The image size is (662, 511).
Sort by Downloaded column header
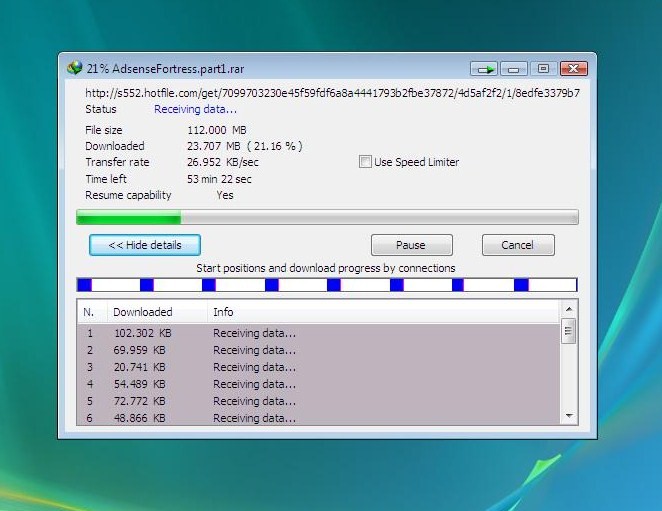[157, 312]
